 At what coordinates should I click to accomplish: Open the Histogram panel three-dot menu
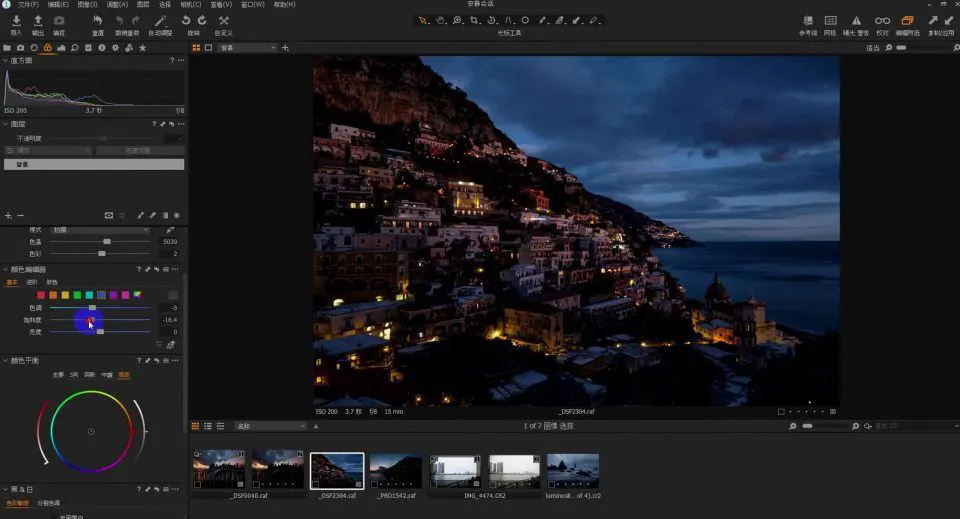pos(181,61)
